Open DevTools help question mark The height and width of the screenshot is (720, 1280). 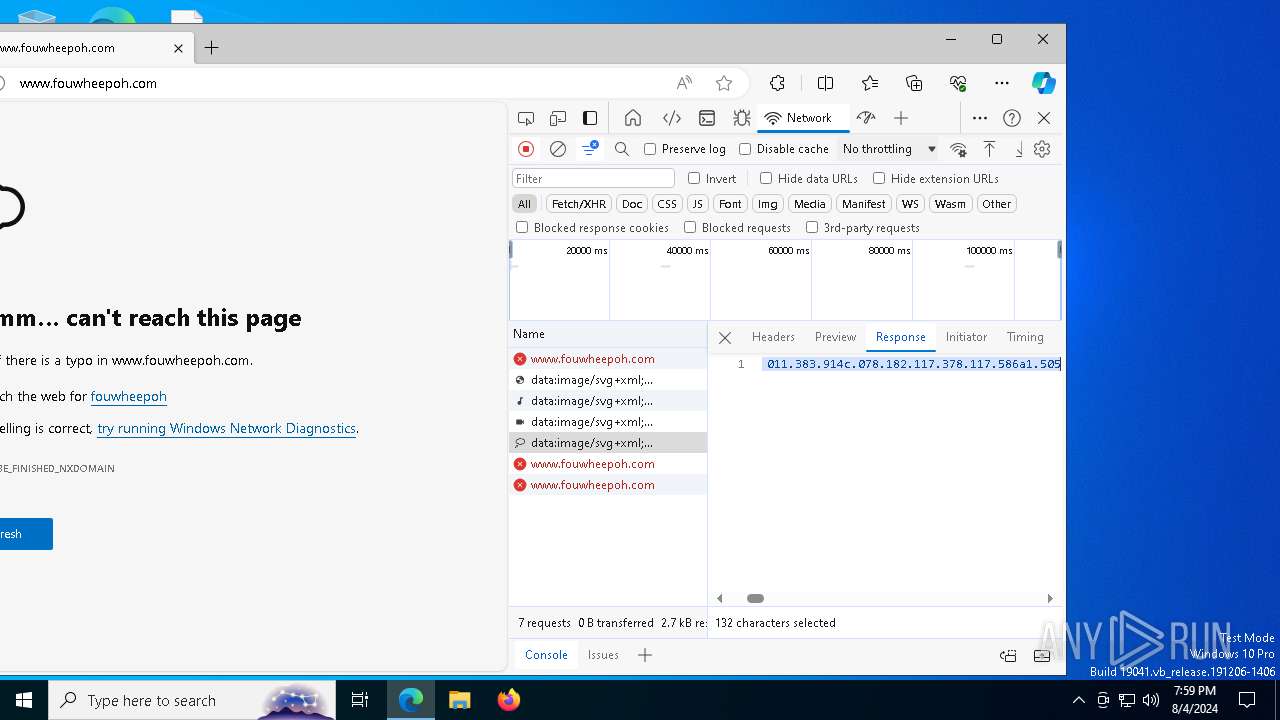pyautogui.click(x=1012, y=118)
